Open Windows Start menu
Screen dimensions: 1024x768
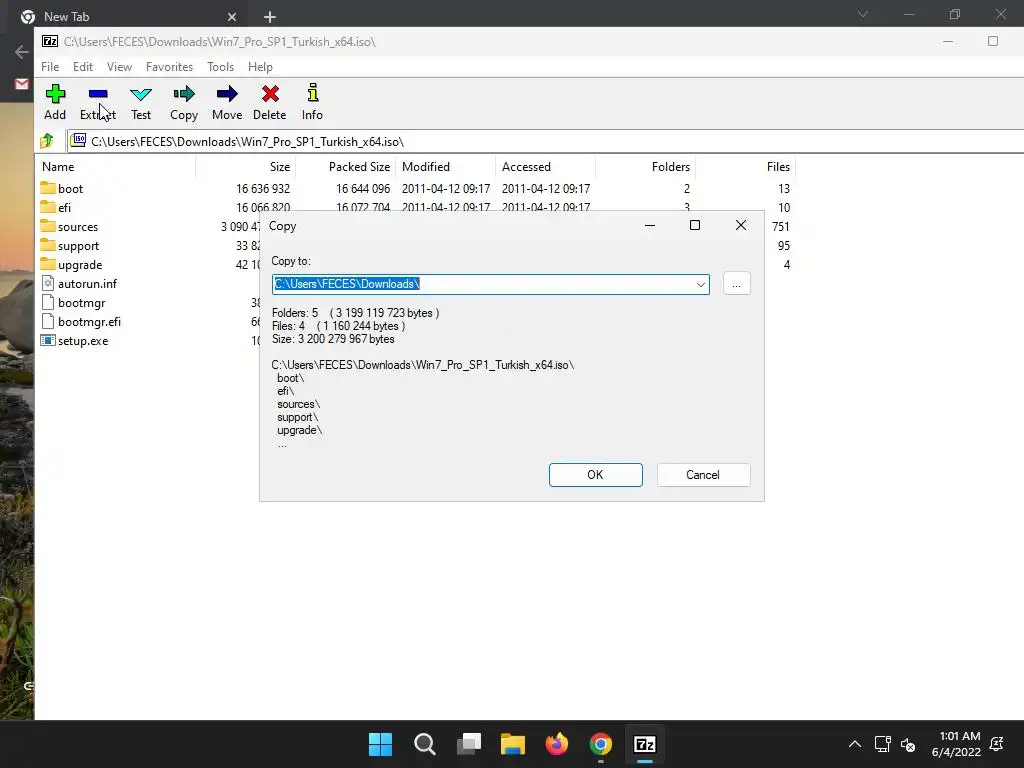click(x=380, y=744)
